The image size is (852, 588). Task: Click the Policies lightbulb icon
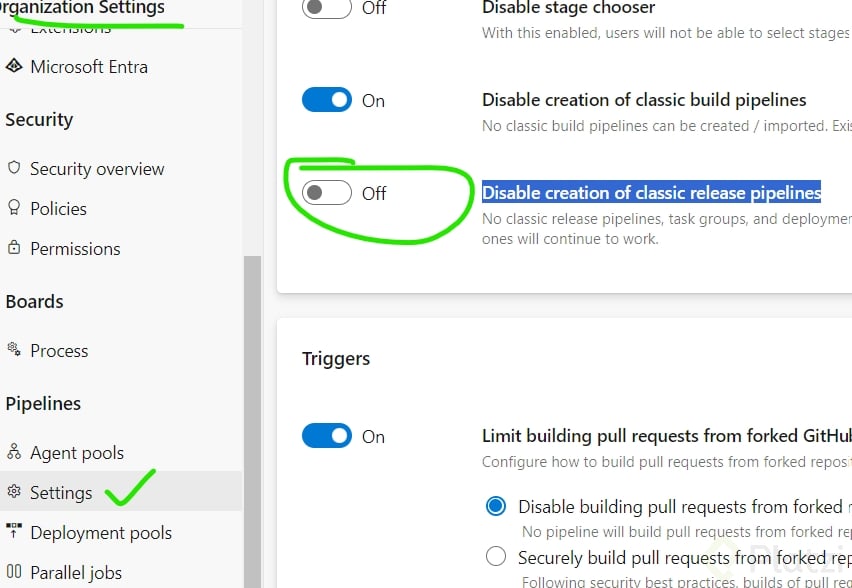14,208
